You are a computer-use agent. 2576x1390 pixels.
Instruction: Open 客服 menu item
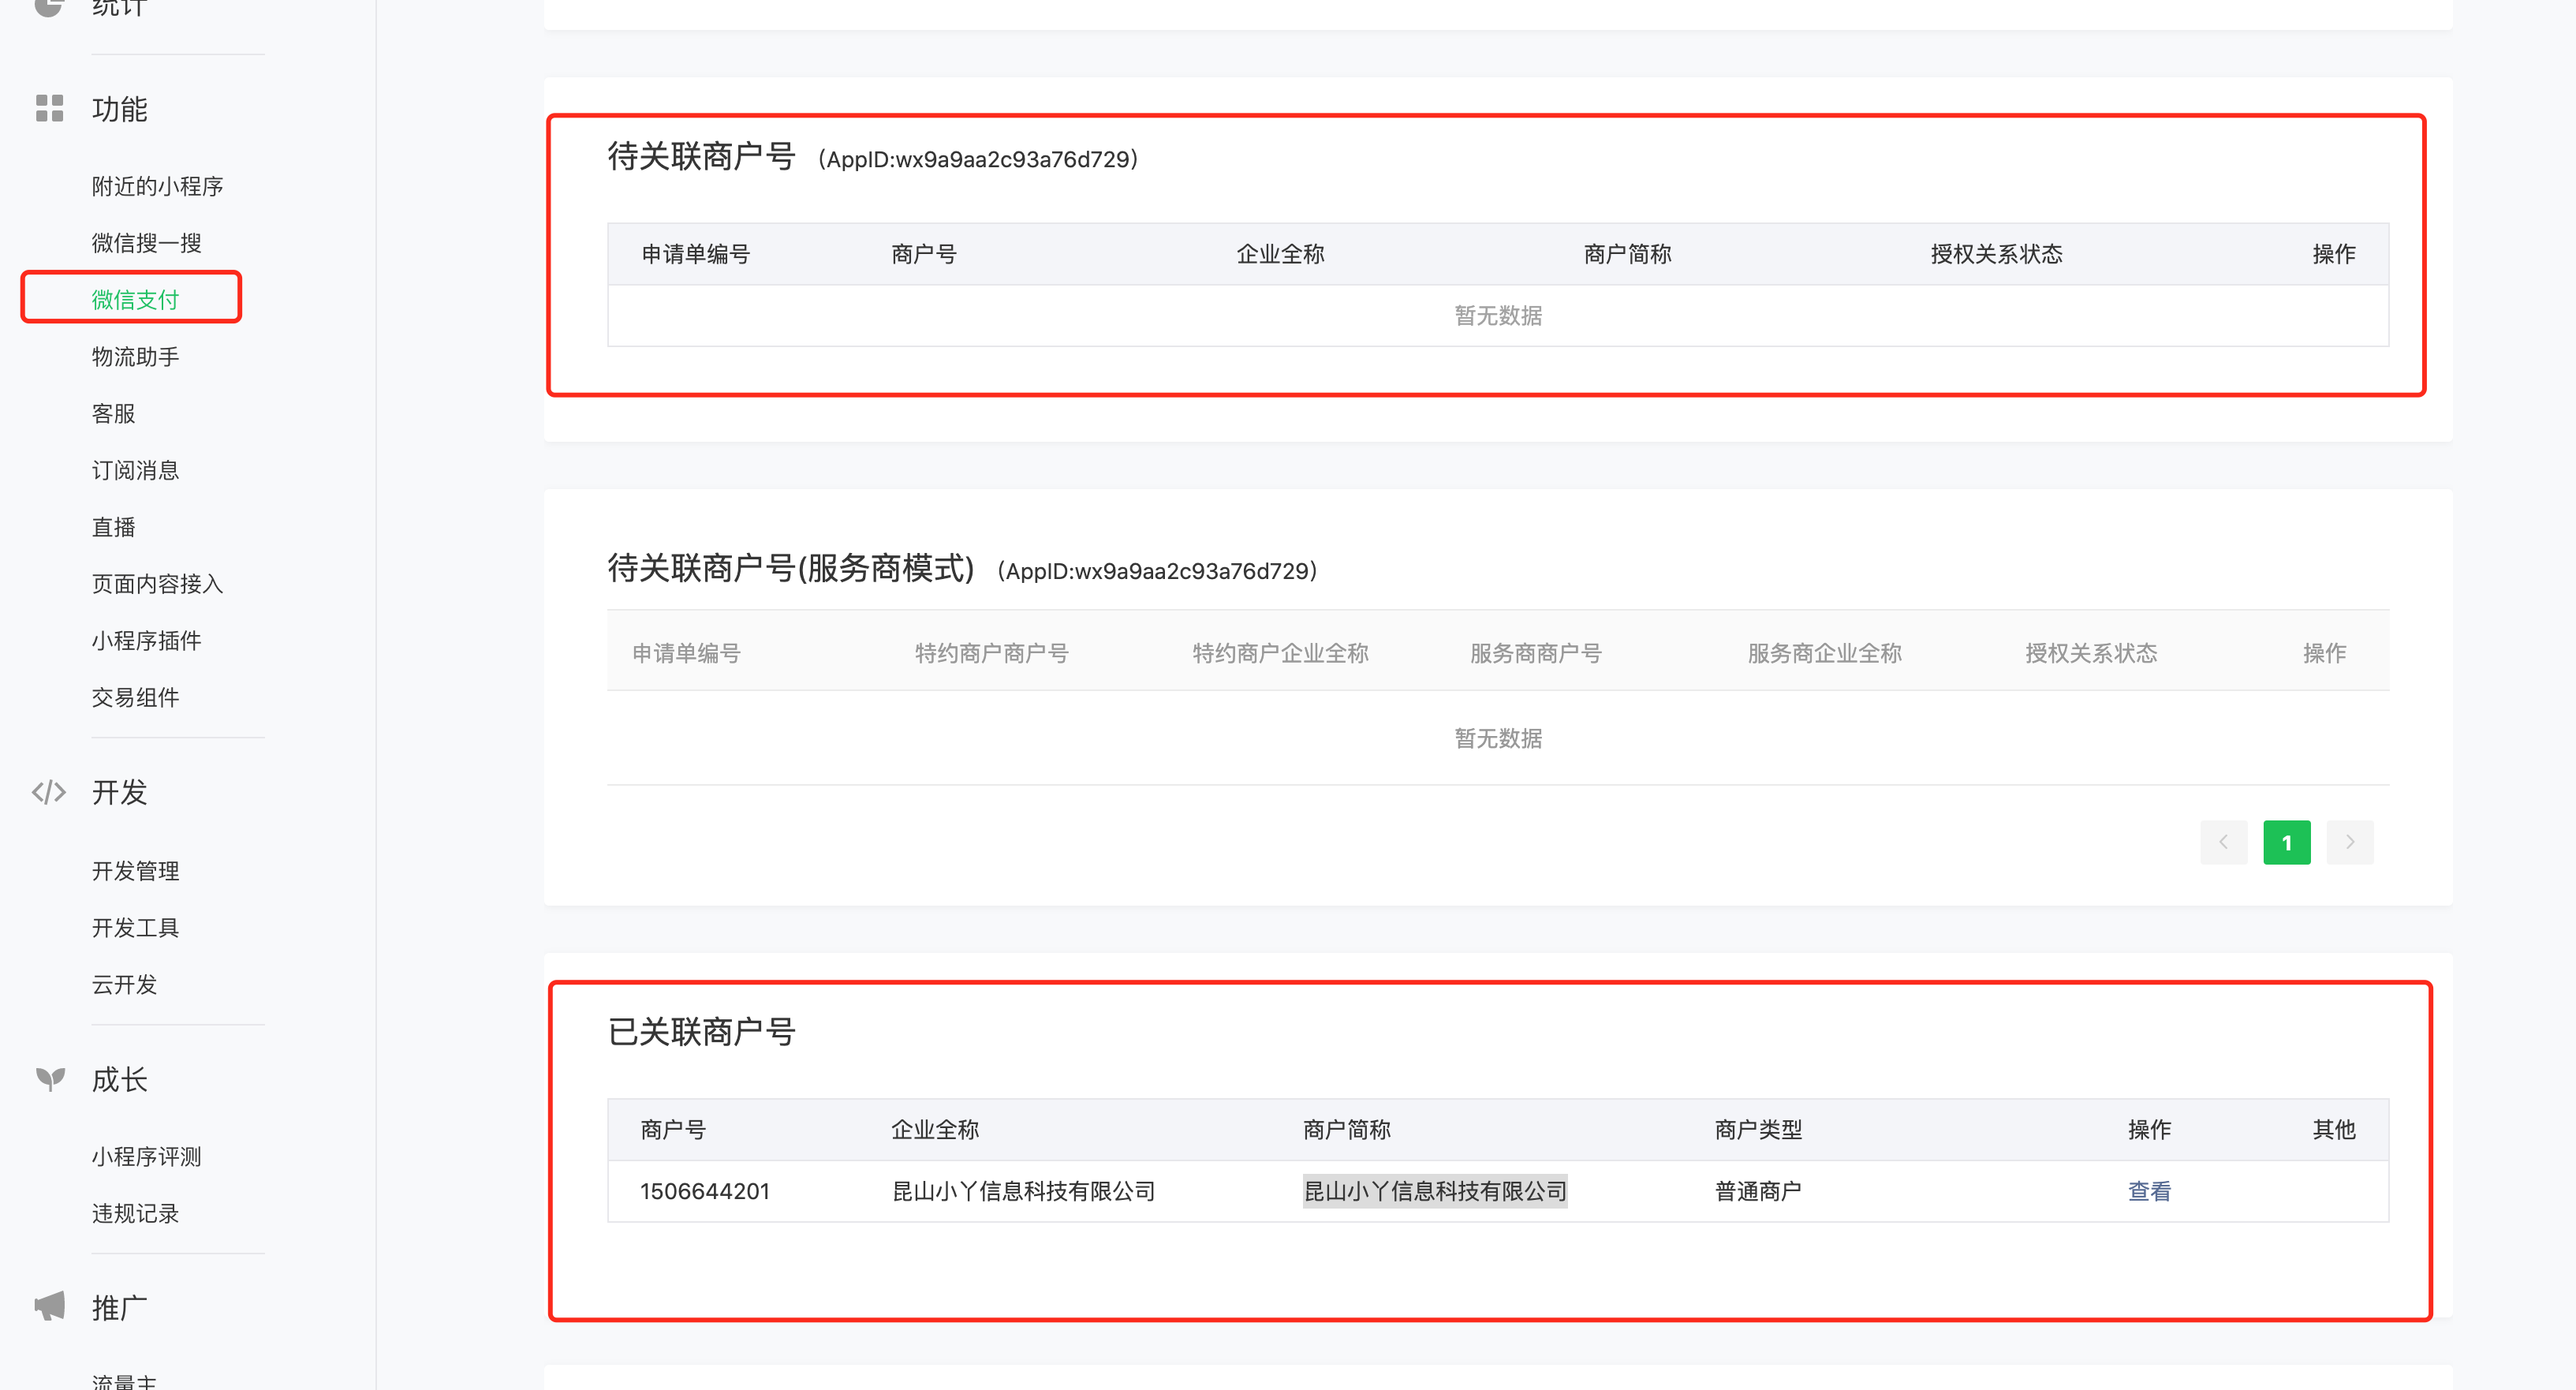[x=113, y=413]
